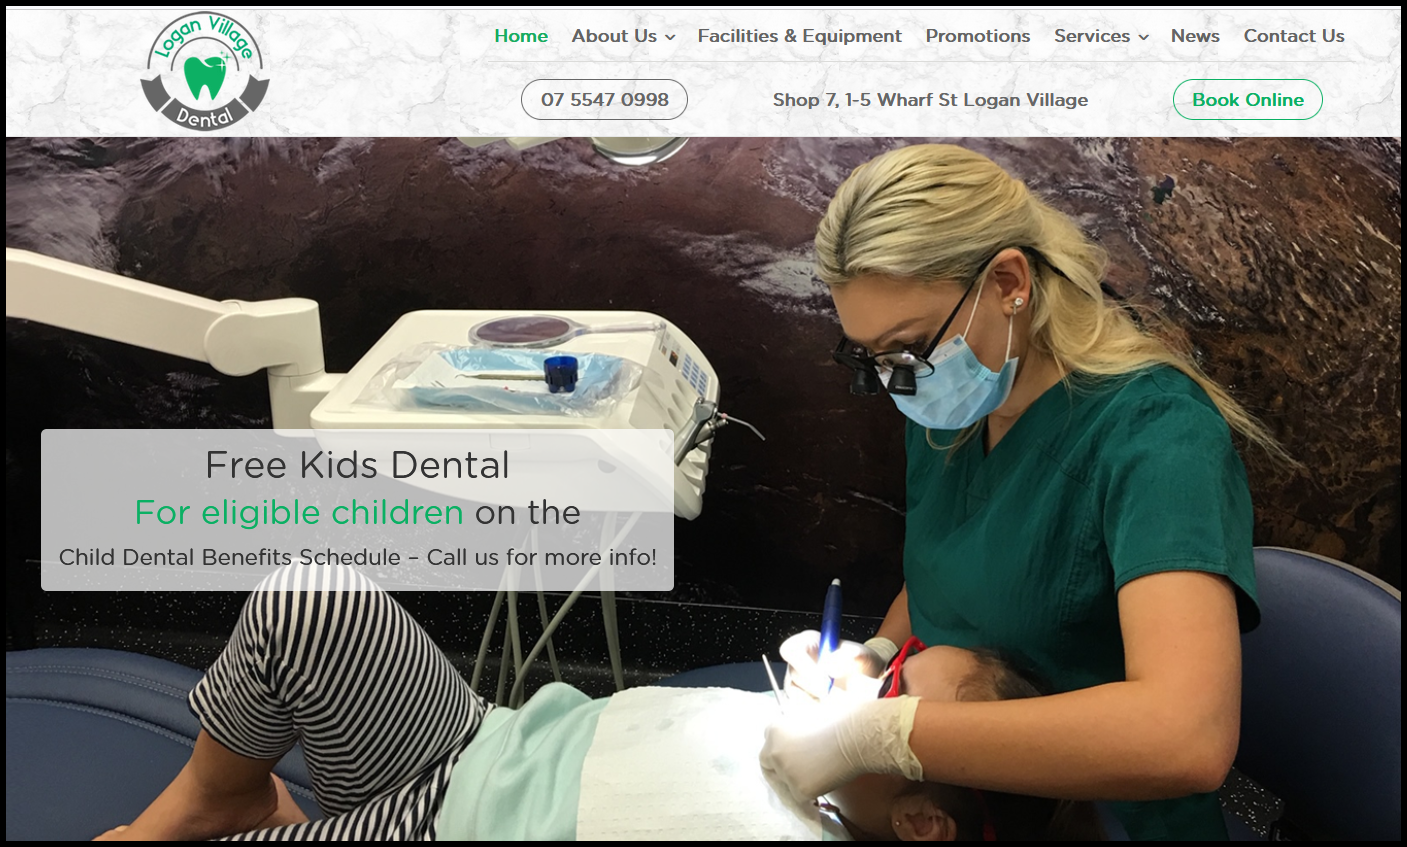
Task: Click the Logan Village Dental logo
Action: point(205,71)
